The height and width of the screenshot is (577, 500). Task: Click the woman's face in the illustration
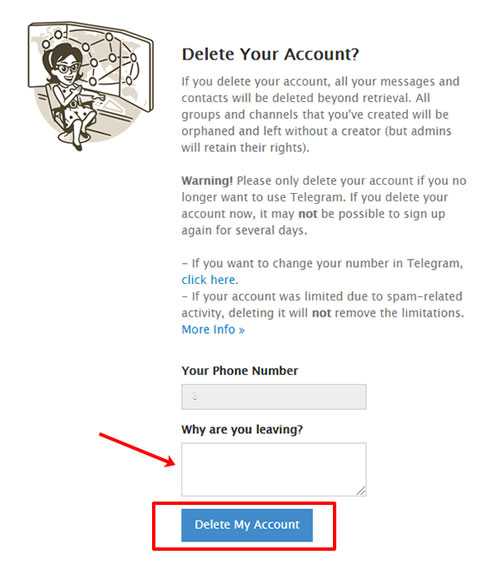click(67, 68)
